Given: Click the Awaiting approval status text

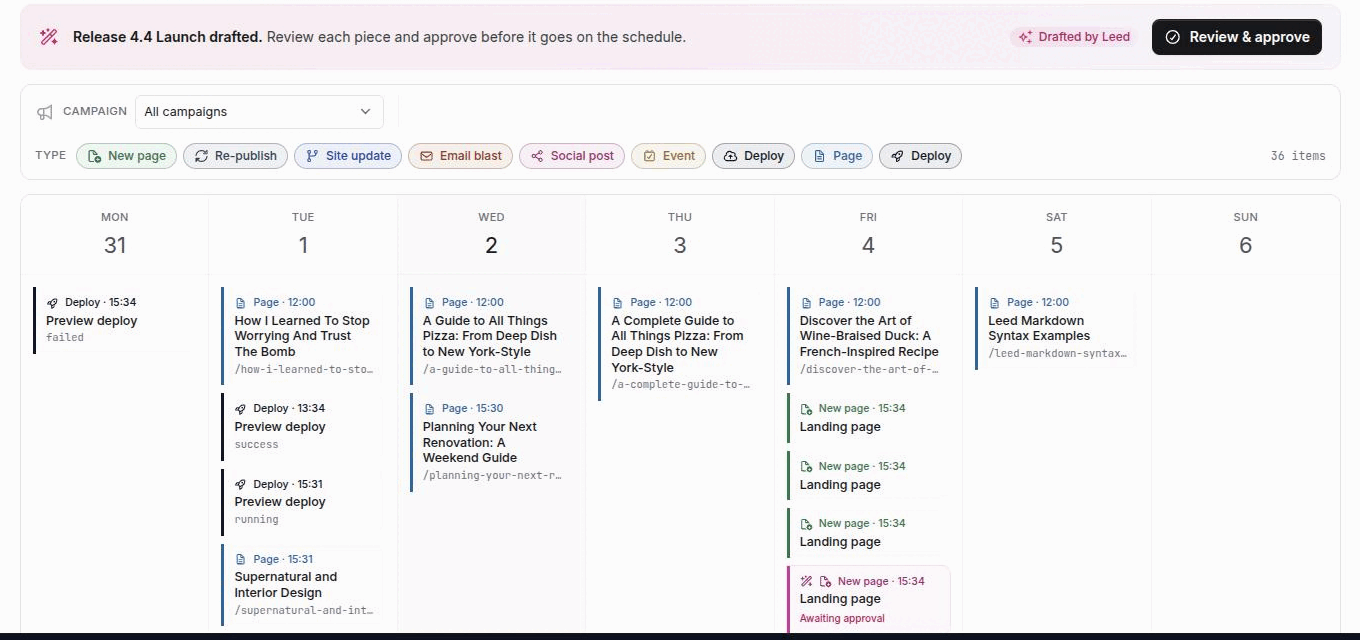Looking at the screenshot, I should click(x=842, y=619).
